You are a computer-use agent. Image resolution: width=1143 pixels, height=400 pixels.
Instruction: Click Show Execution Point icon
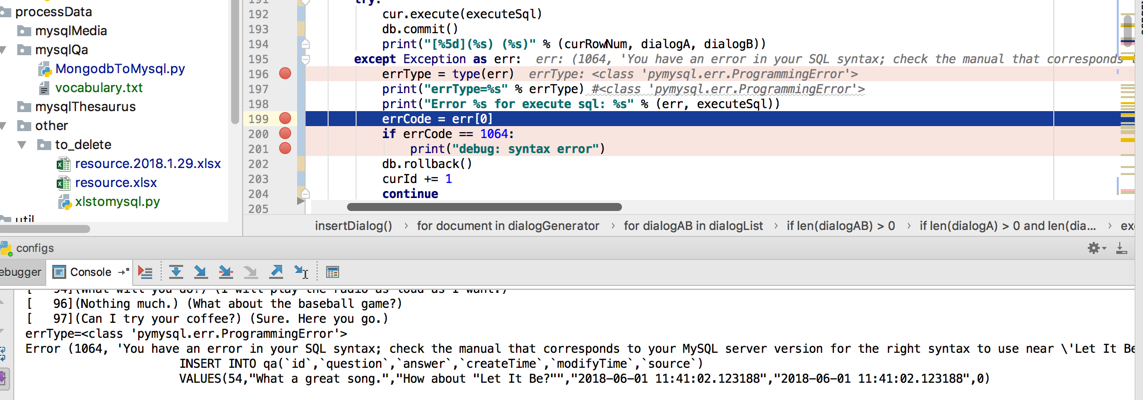(x=145, y=272)
